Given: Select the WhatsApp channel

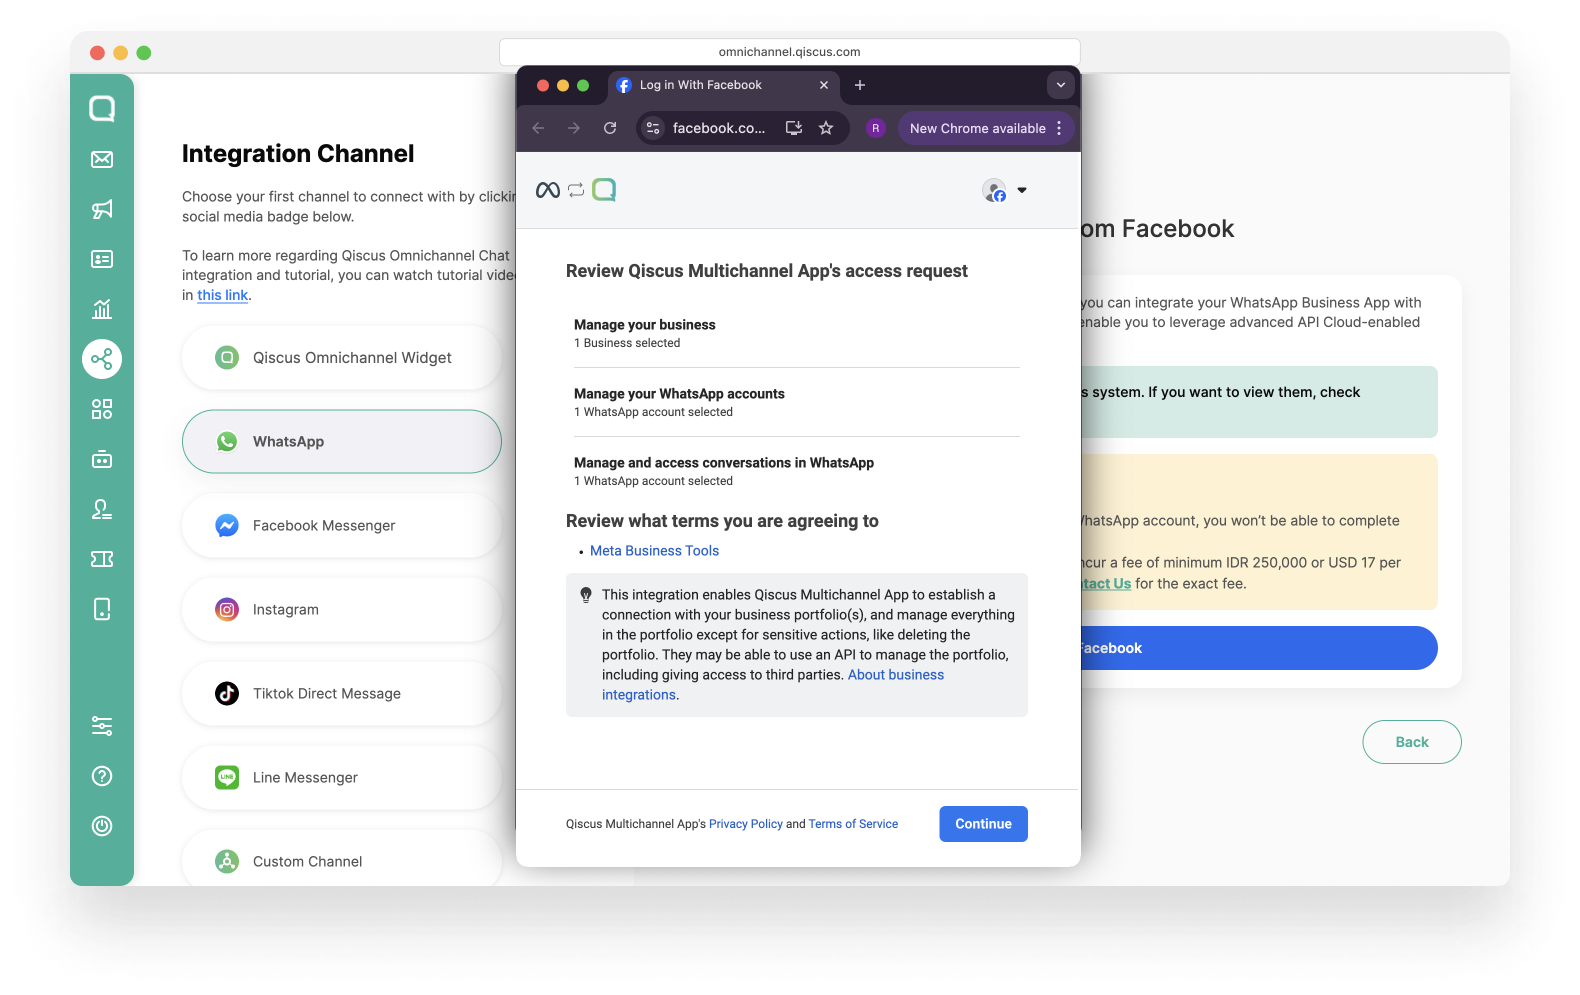Looking at the screenshot, I should [x=342, y=442].
